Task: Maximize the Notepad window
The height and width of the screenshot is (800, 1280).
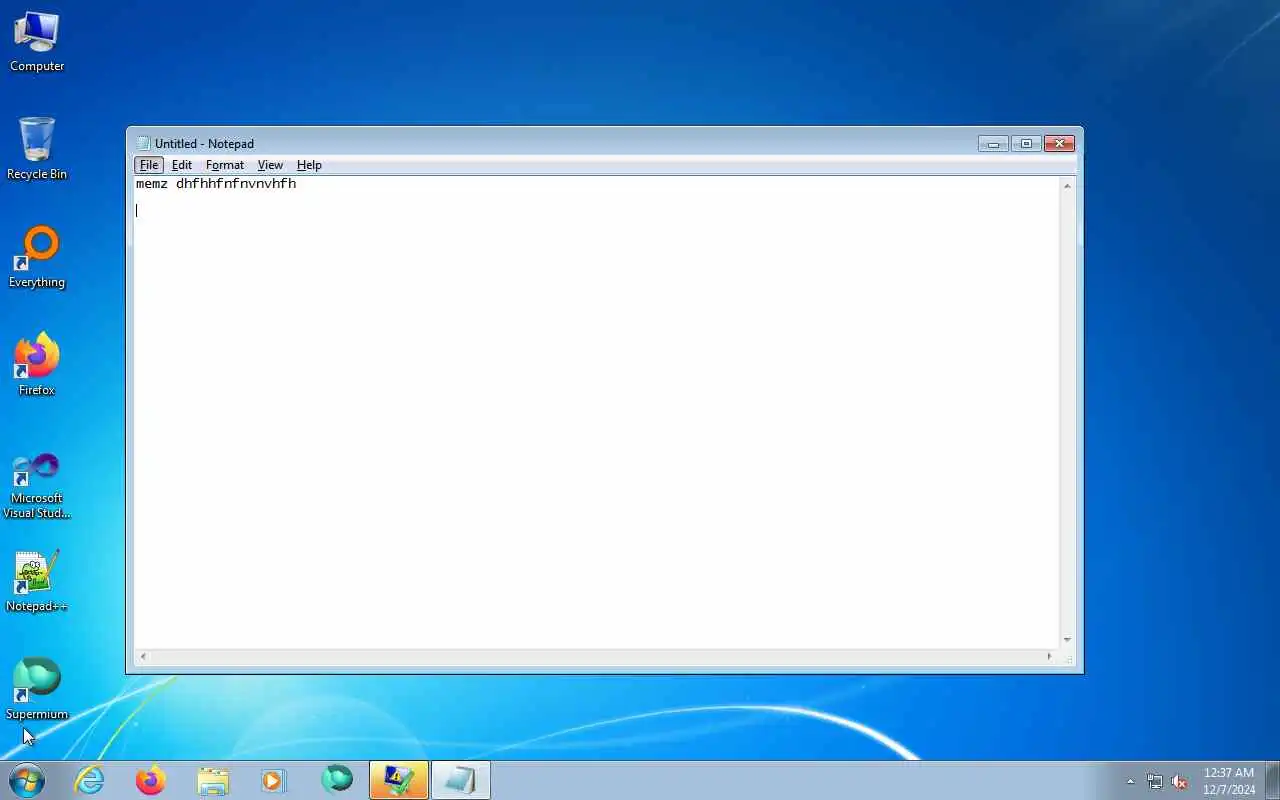Action: 1026,143
